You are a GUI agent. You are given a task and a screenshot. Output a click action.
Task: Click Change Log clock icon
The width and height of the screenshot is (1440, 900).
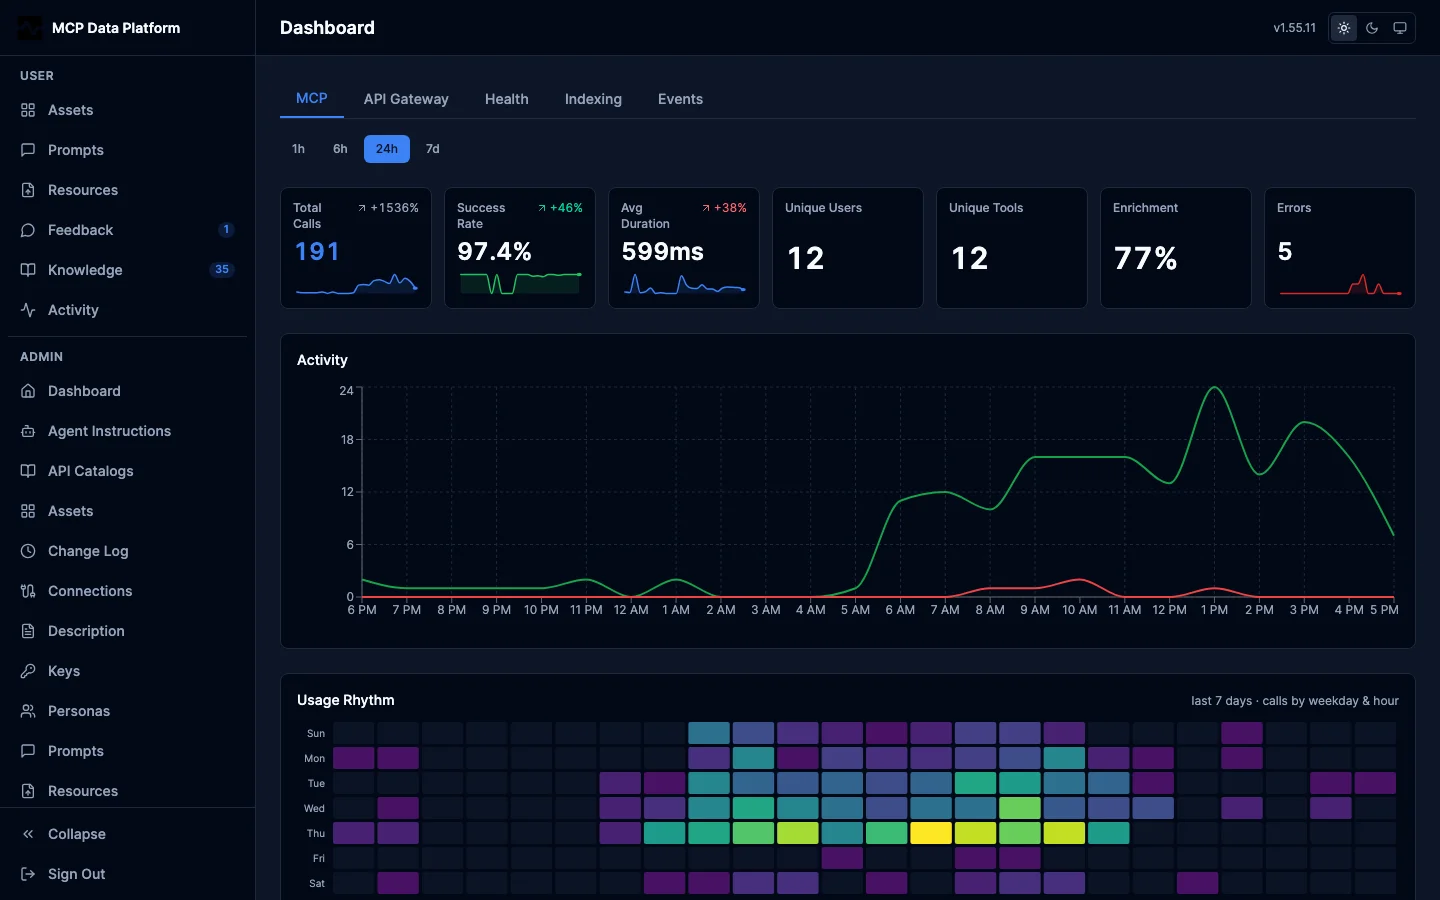click(x=28, y=551)
